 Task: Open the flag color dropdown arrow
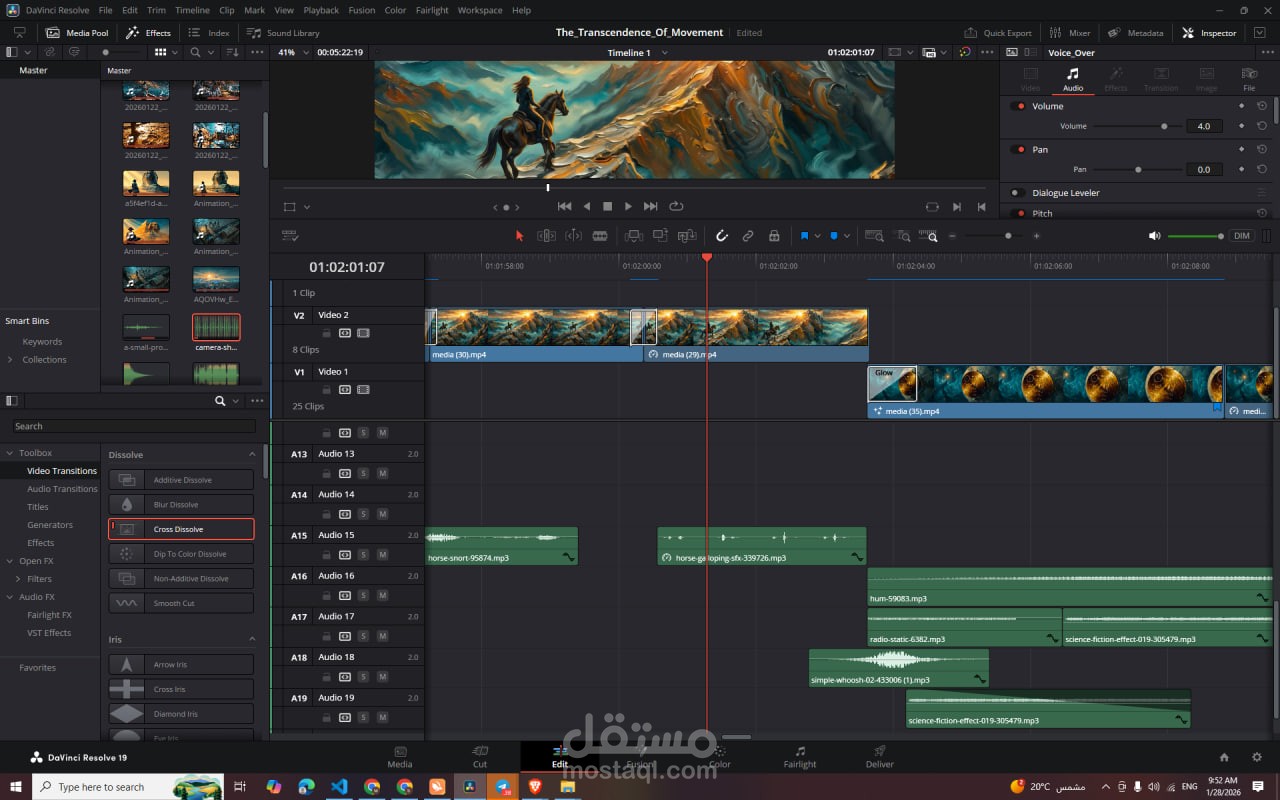pos(817,236)
